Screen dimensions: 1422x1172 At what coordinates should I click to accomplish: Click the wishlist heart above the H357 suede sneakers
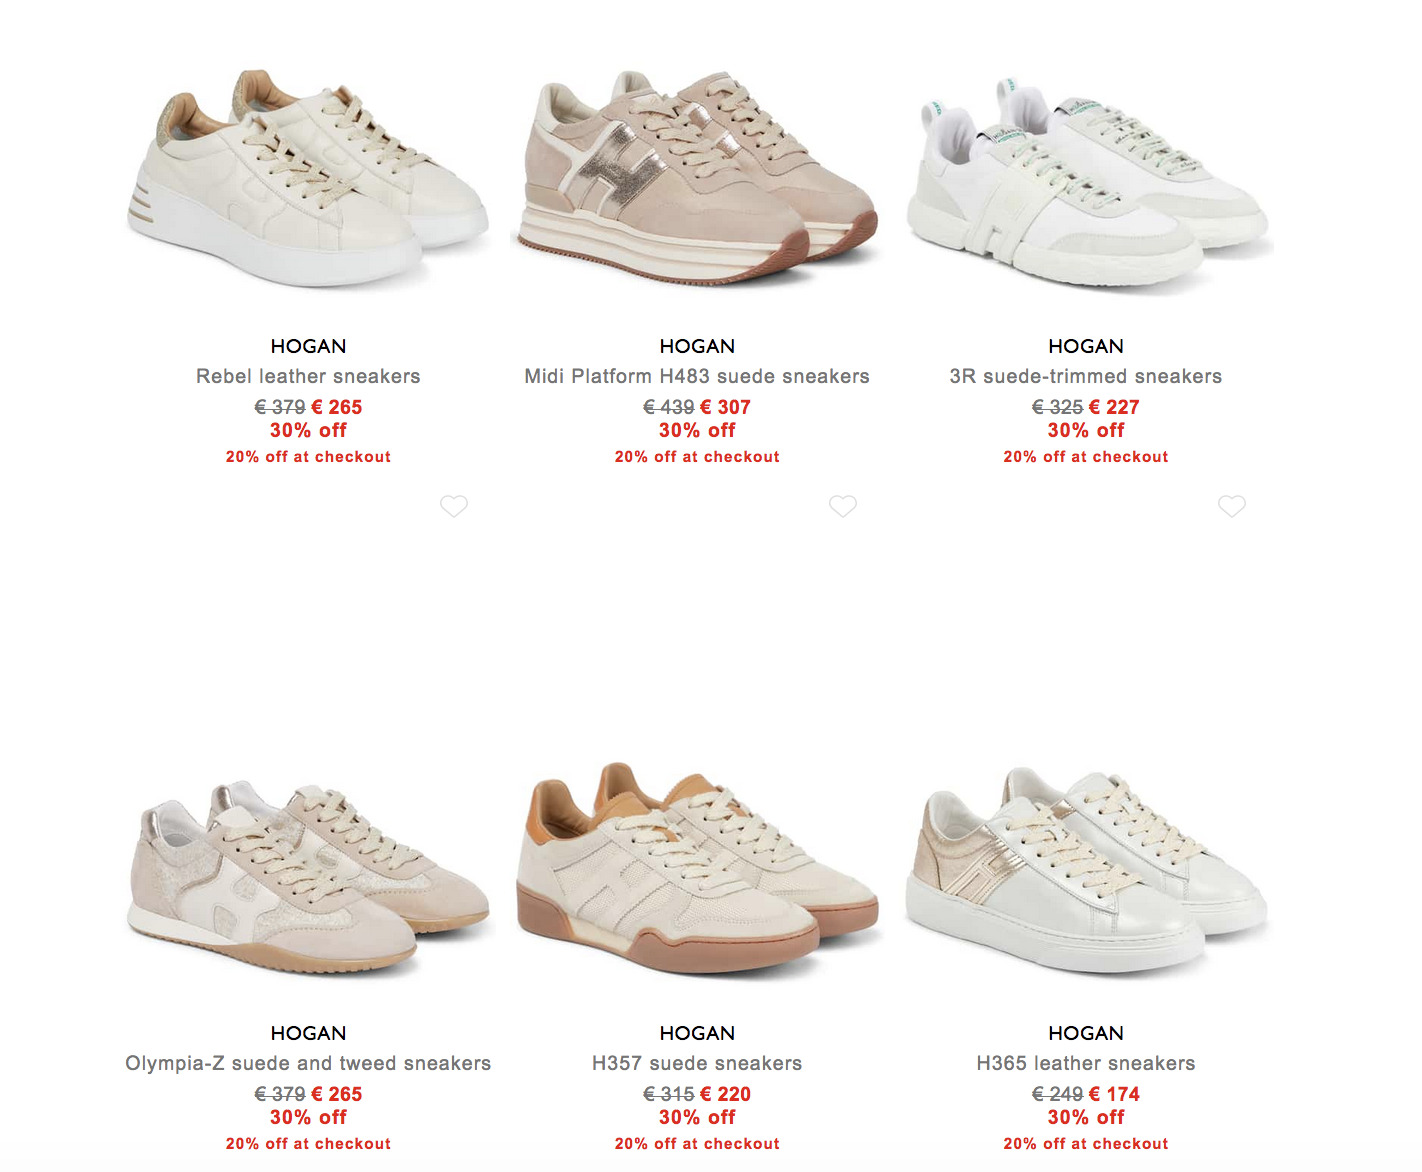(843, 506)
